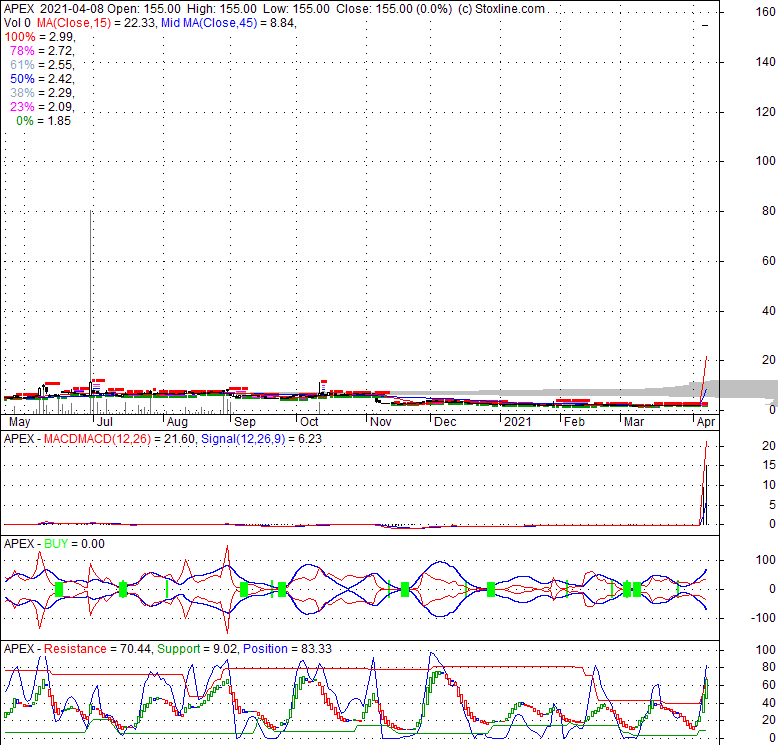The width and height of the screenshot is (780, 745).
Task: Click the Nov label on the time axis
Action: 381,422
